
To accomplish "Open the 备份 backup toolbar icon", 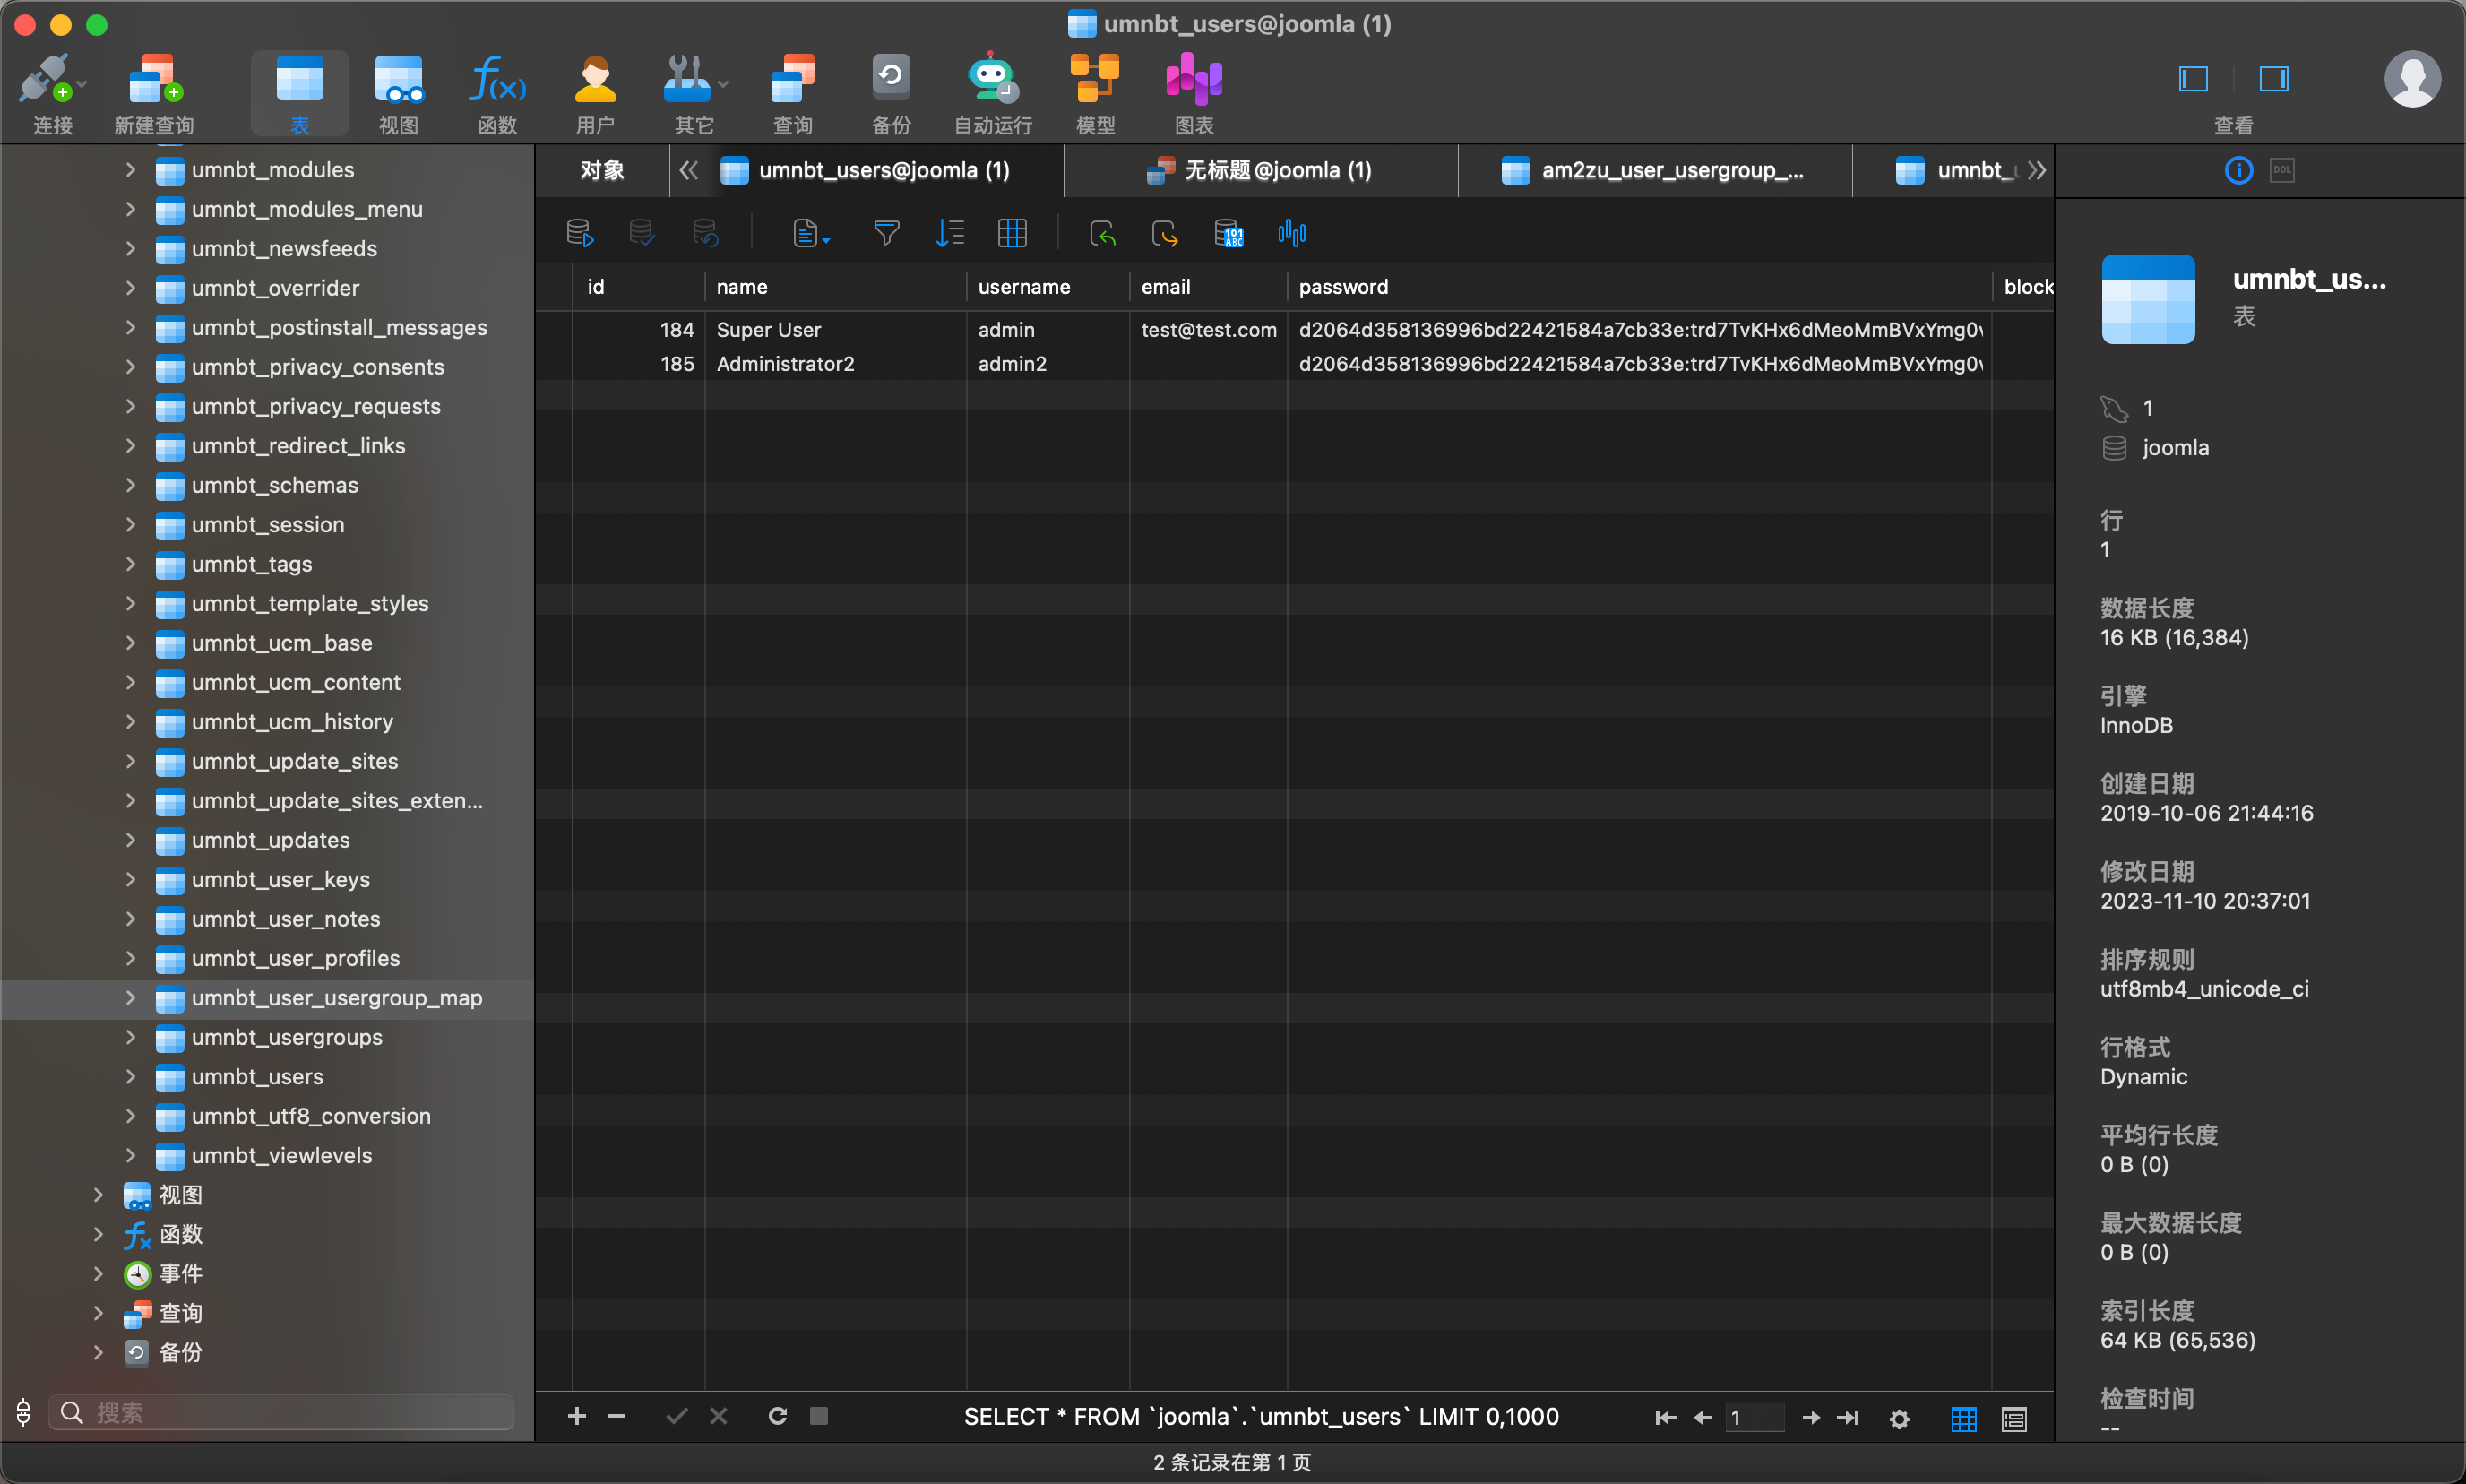I will (891, 93).
